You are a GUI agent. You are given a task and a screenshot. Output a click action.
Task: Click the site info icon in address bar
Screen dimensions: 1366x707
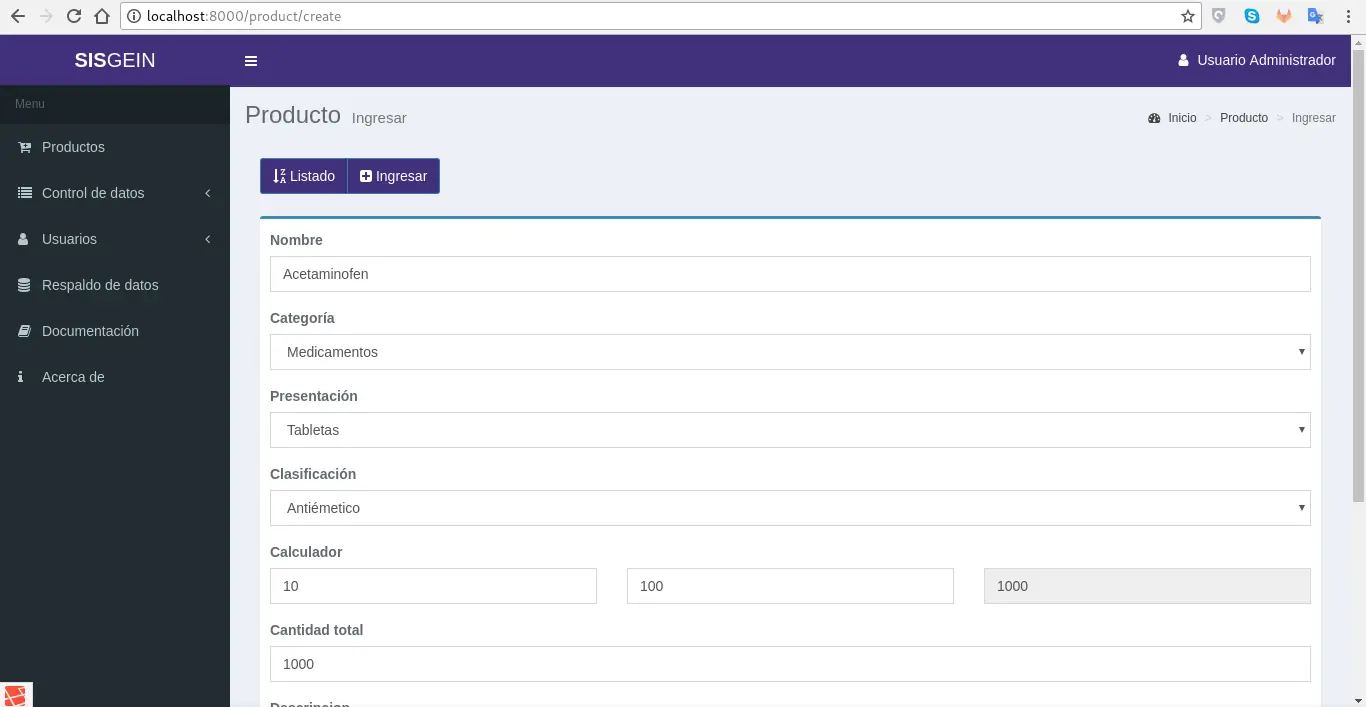pyautogui.click(x=134, y=16)
